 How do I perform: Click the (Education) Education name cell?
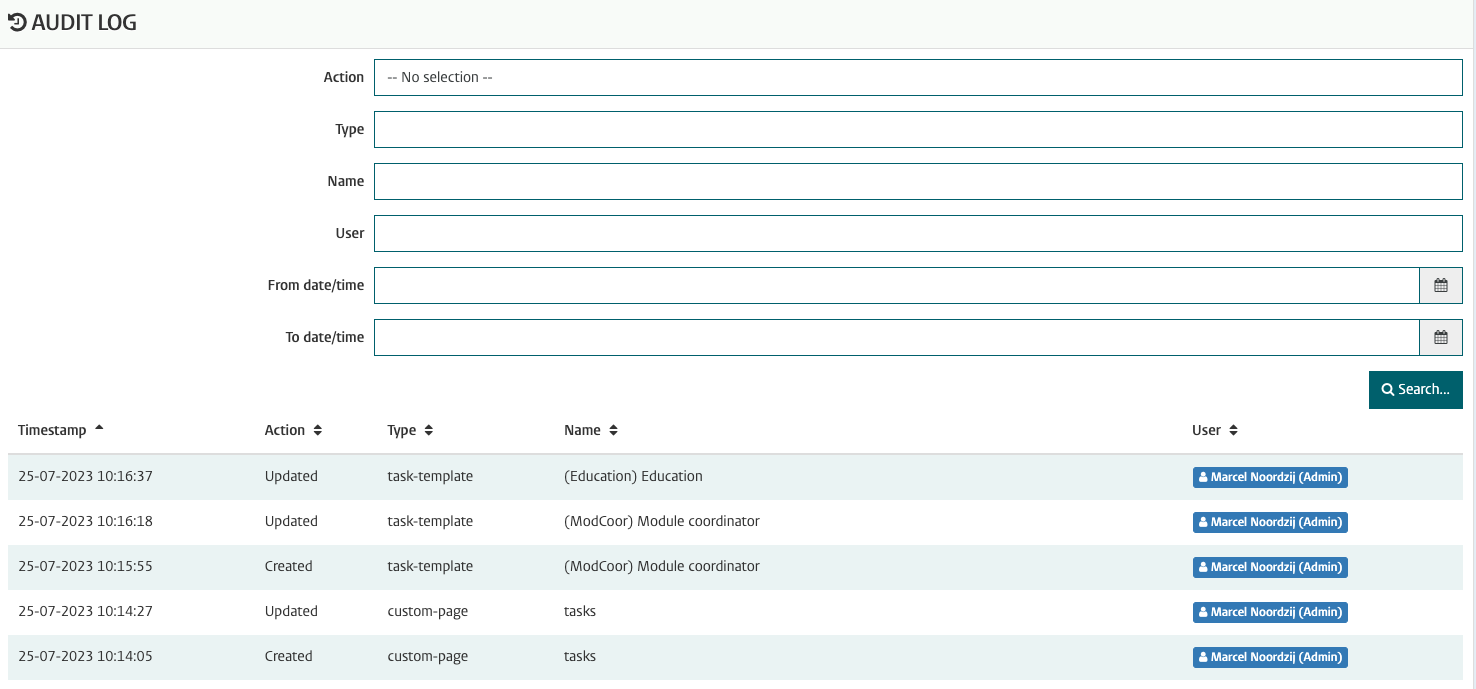point(633,476)
